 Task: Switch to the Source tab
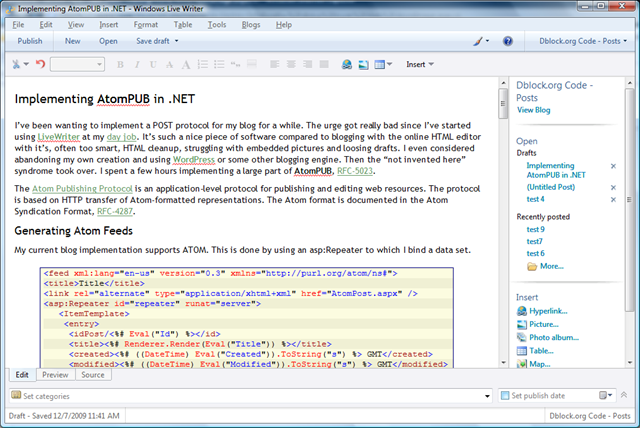pyautogui.click(x=93, y=375)
